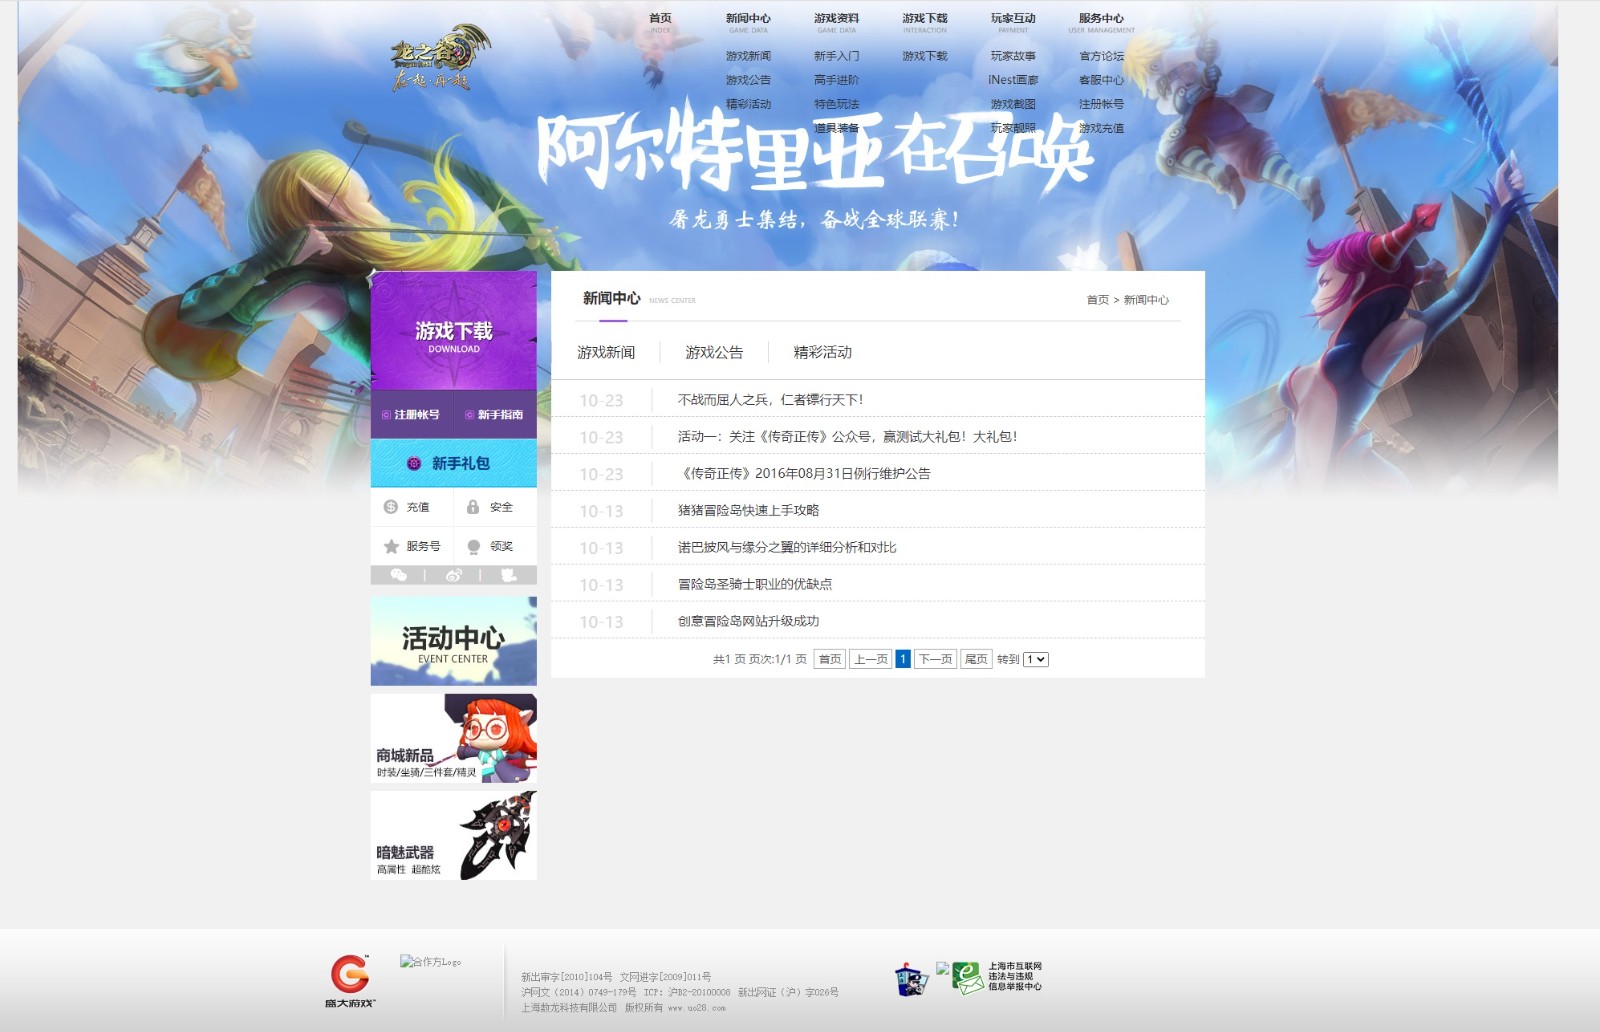Open news item 创意冒险岛网站升级成功
This screenshot has height=1032, width=1600.
click(x=748, y=621)
